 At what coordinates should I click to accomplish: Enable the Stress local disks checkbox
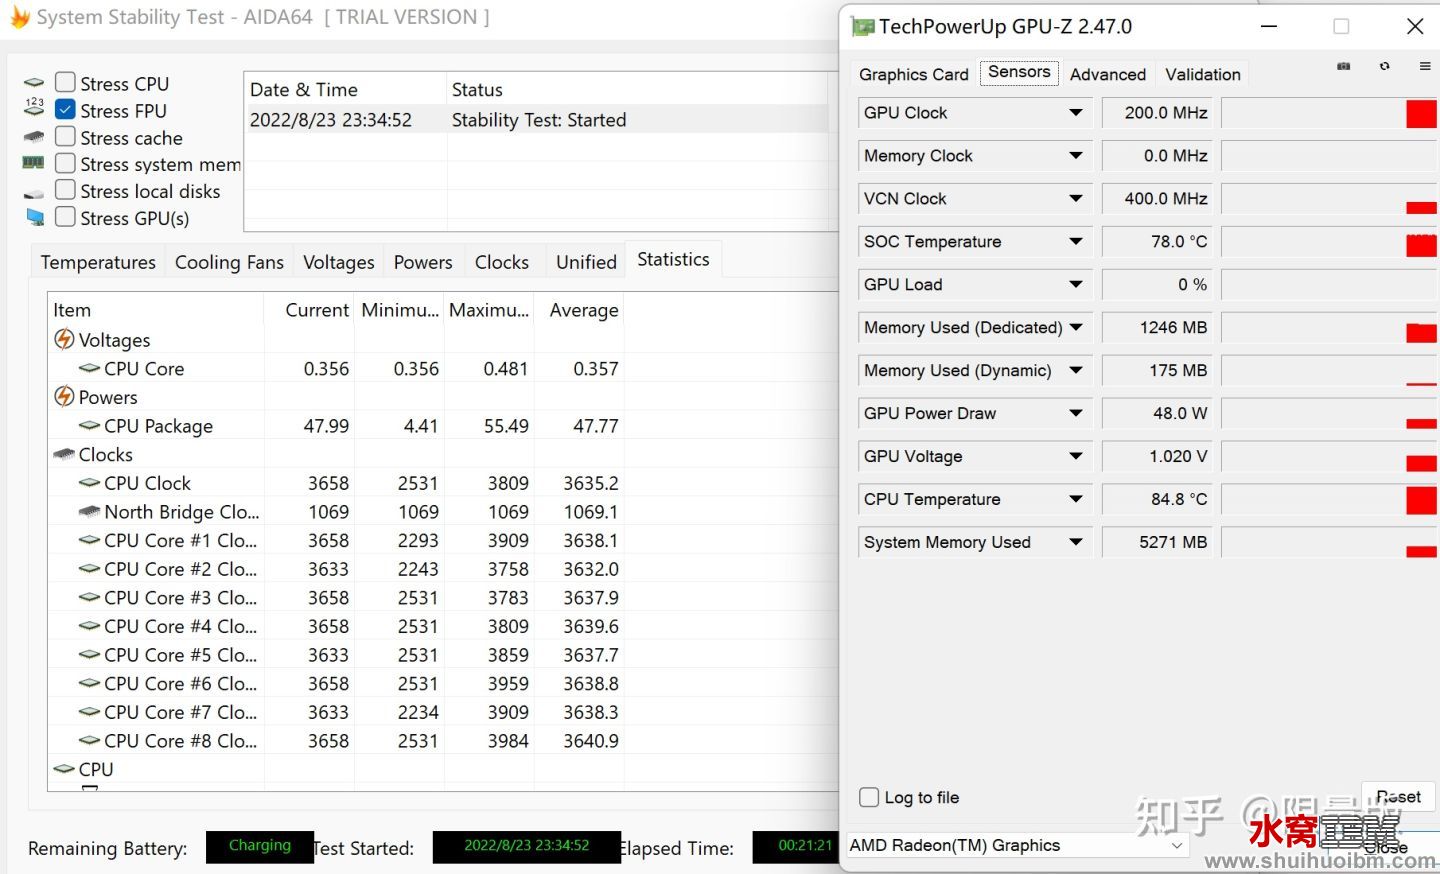[x=65, y=189]
